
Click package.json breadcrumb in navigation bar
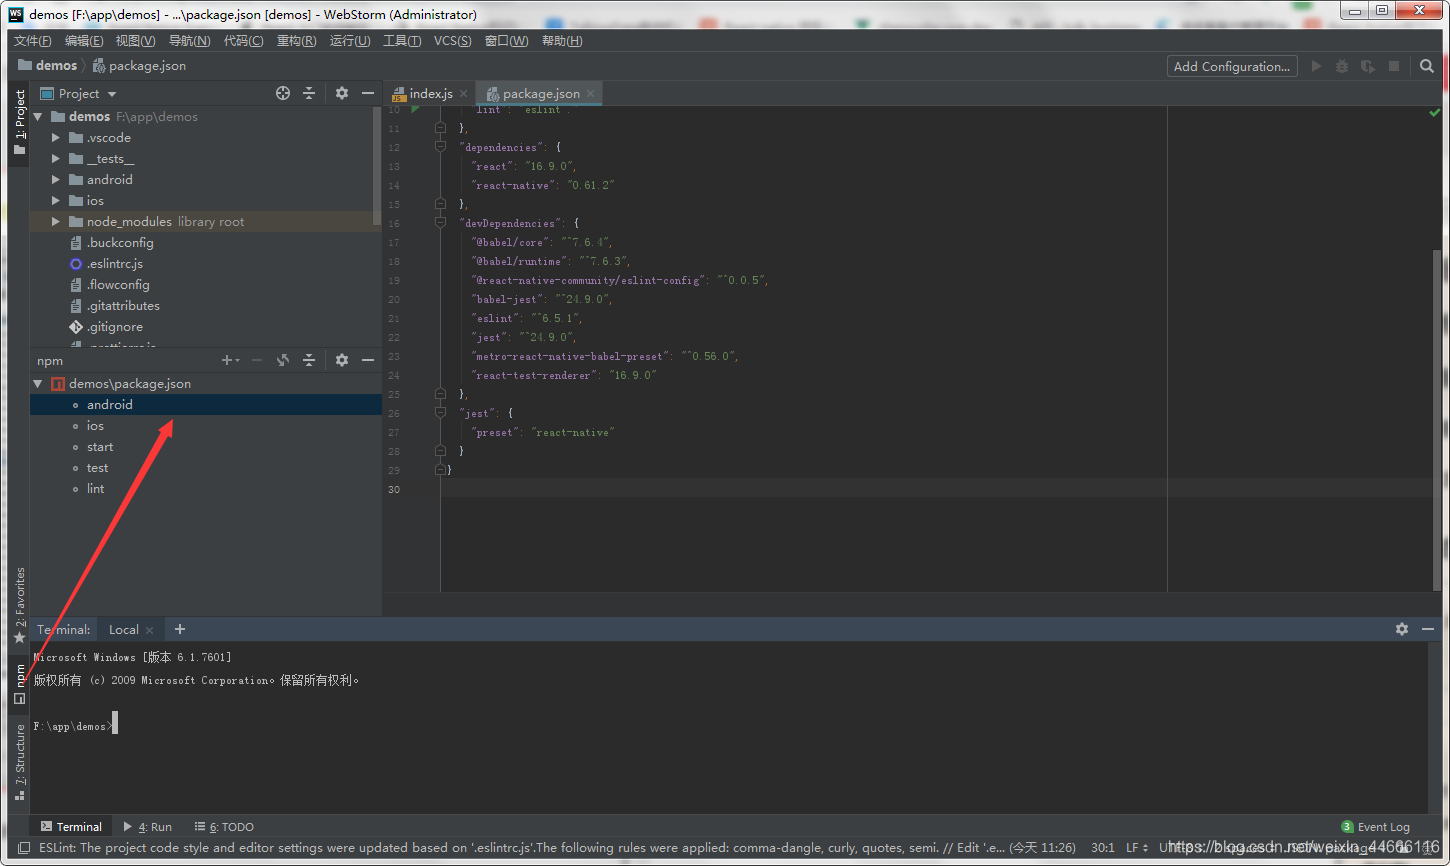(139, 66)
